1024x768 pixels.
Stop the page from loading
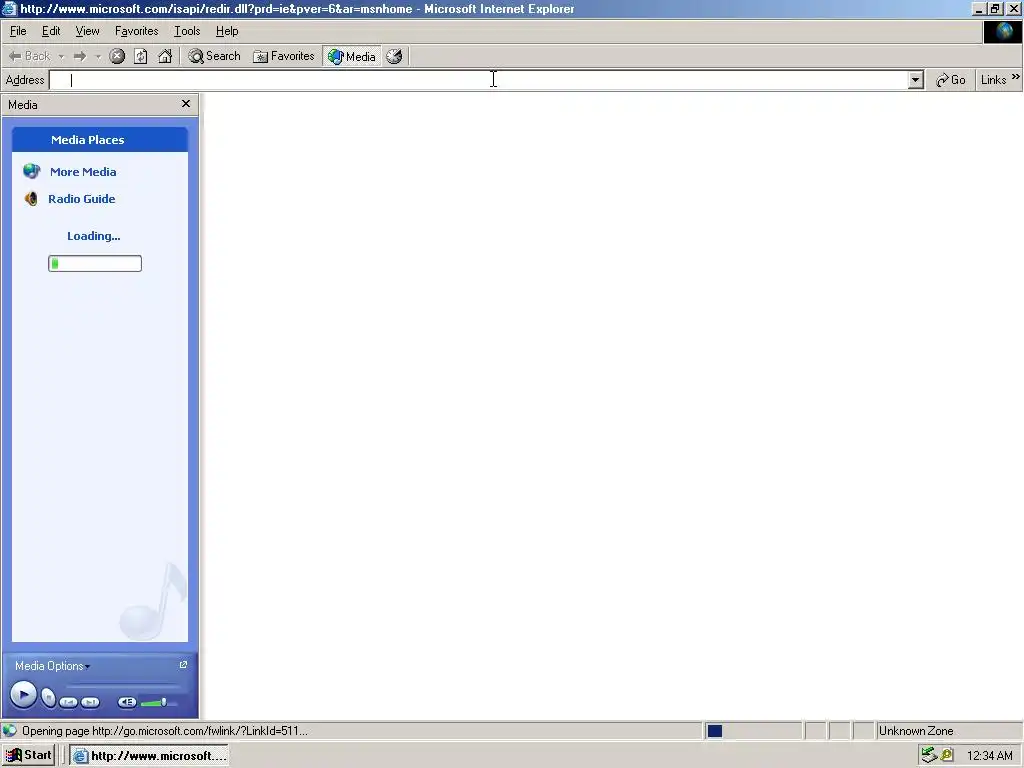(x=117, y=56)
